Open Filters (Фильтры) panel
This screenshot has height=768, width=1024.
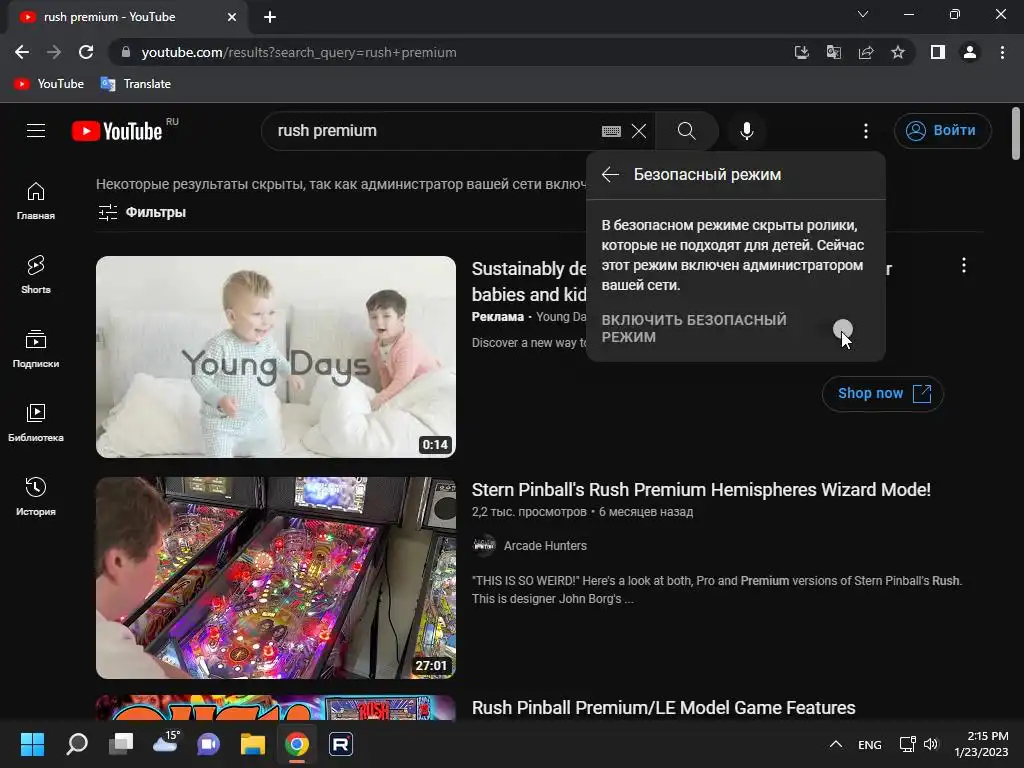coord(142,212)
